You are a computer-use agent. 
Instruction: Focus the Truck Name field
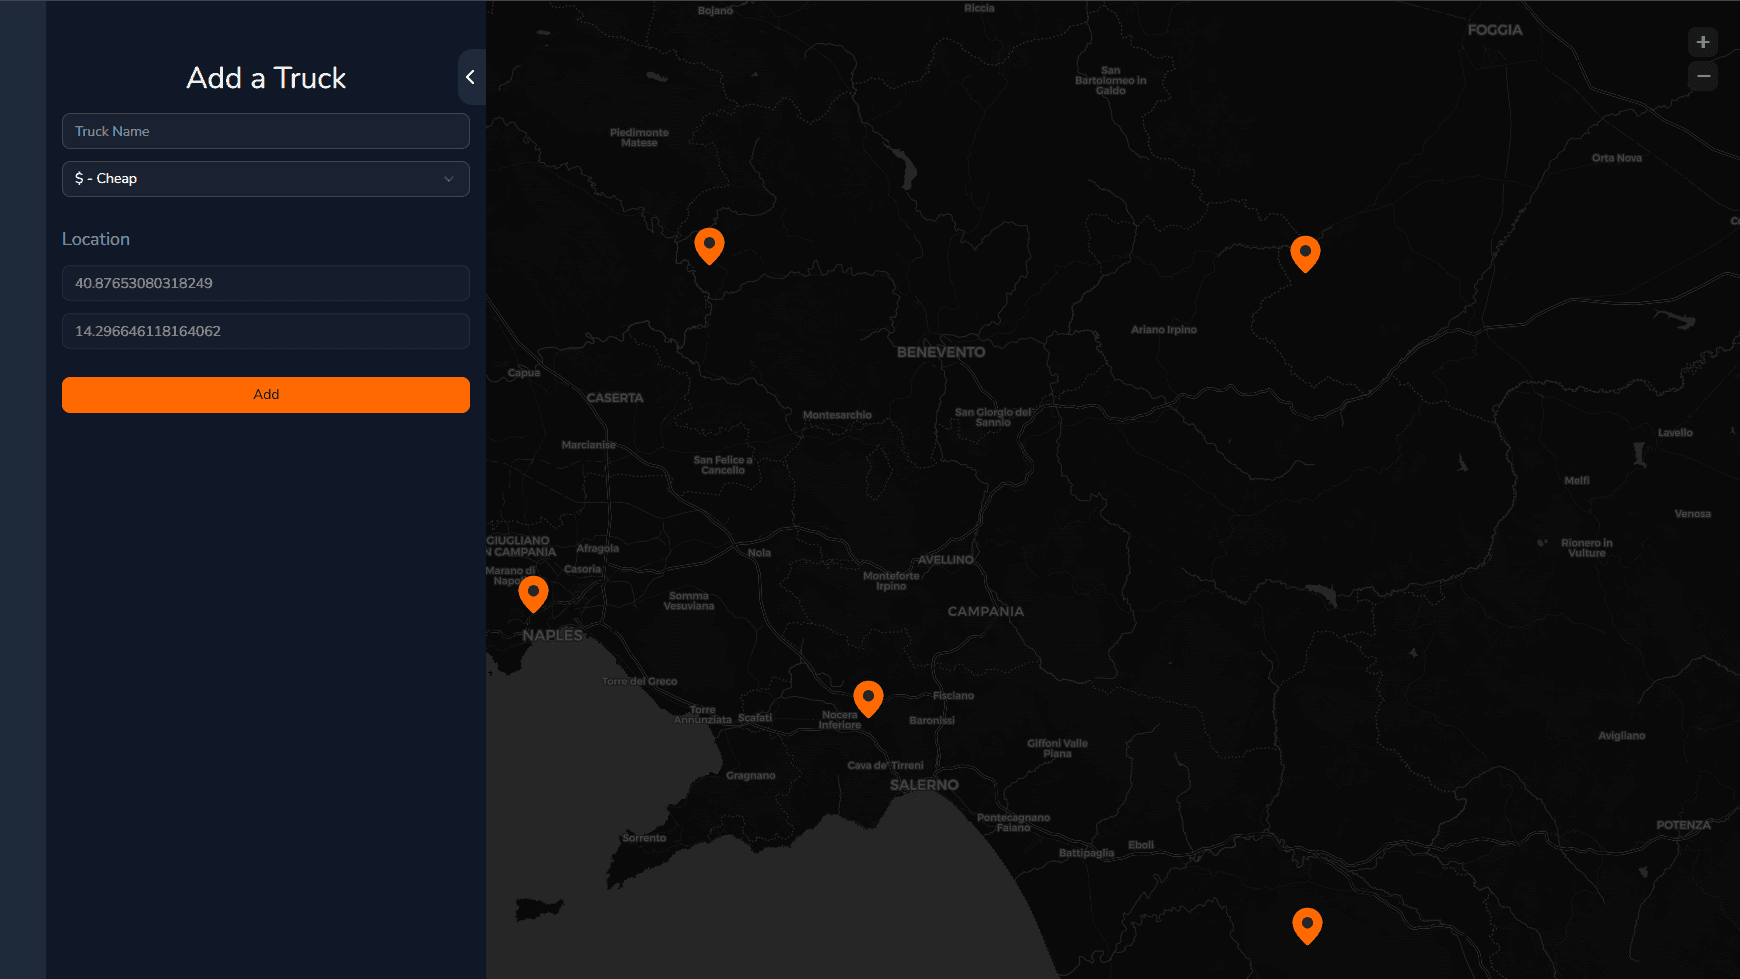(266, 131)
